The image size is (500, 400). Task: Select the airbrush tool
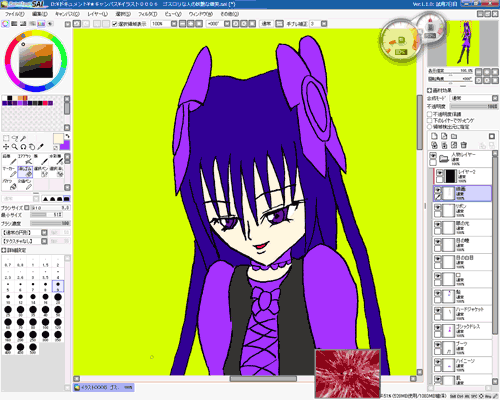point(25,159)
